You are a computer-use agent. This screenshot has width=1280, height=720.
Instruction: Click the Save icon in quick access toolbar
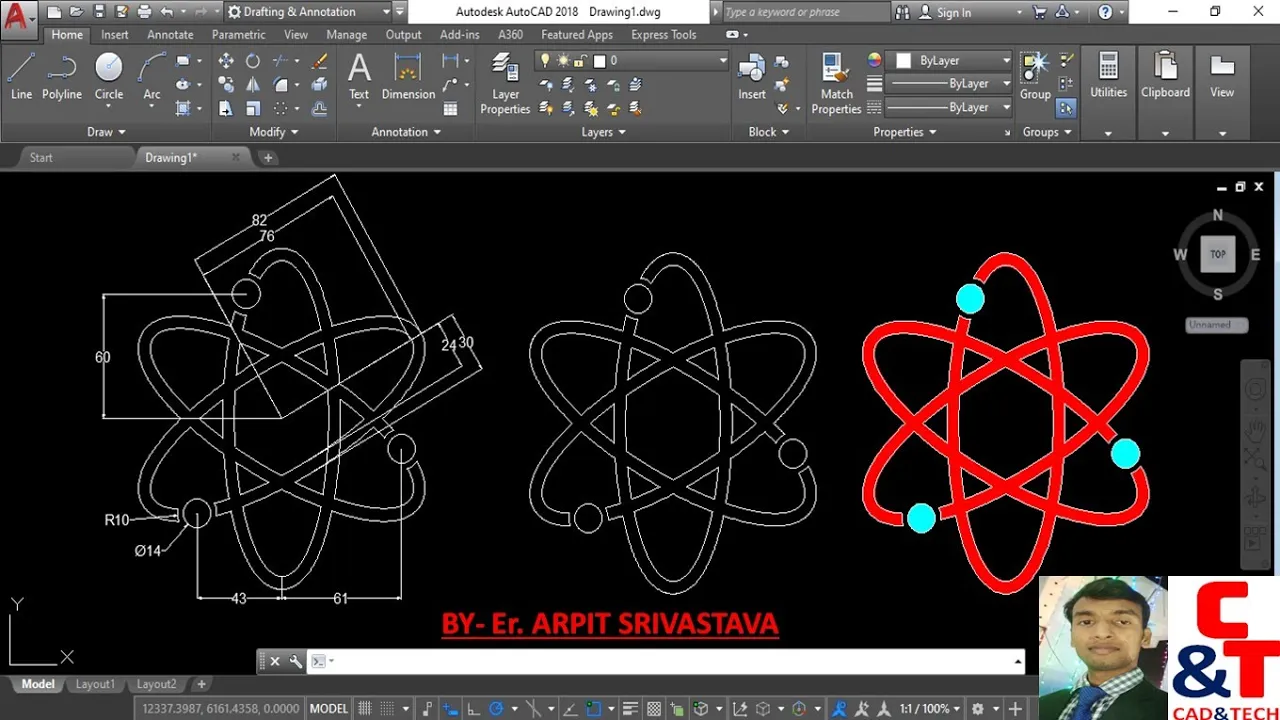pyautogui.click(x=97, y=12)
